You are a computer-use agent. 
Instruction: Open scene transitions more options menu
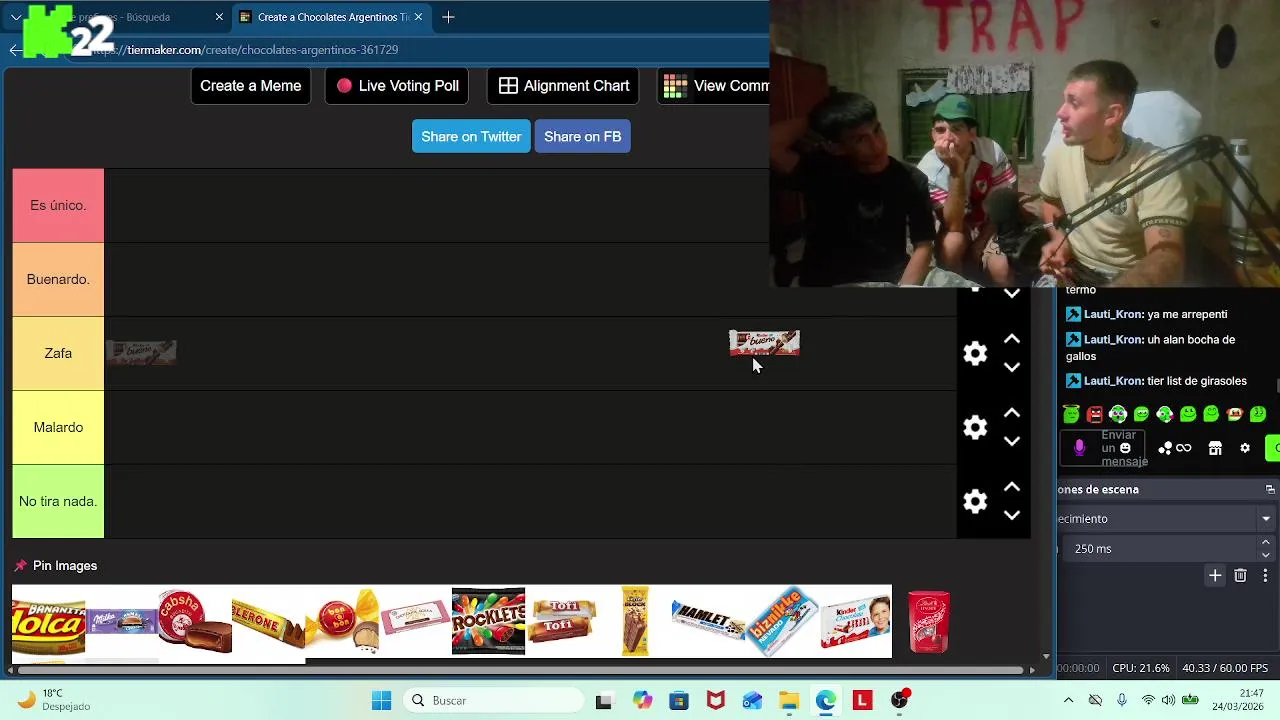coord(1265,576)
